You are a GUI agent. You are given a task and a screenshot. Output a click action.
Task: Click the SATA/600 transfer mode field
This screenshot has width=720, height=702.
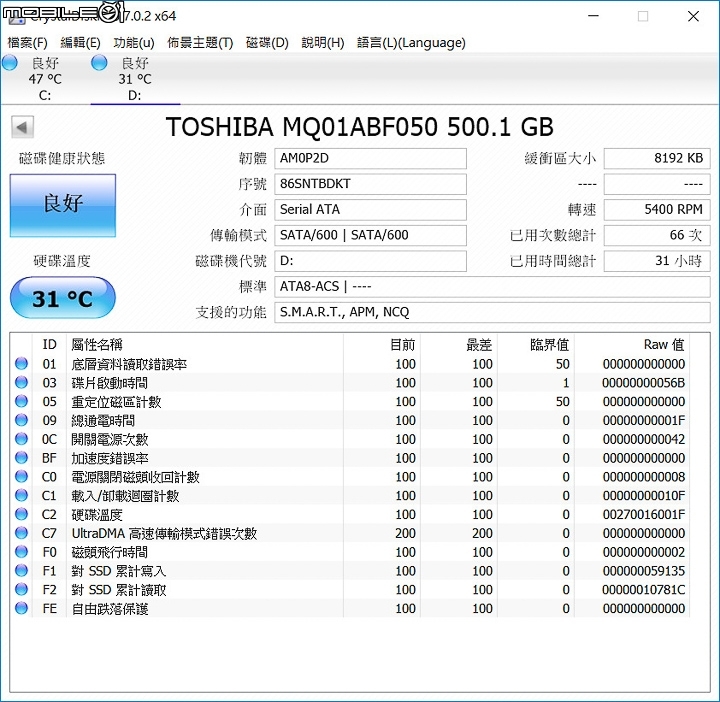click(x=371, y=236)
